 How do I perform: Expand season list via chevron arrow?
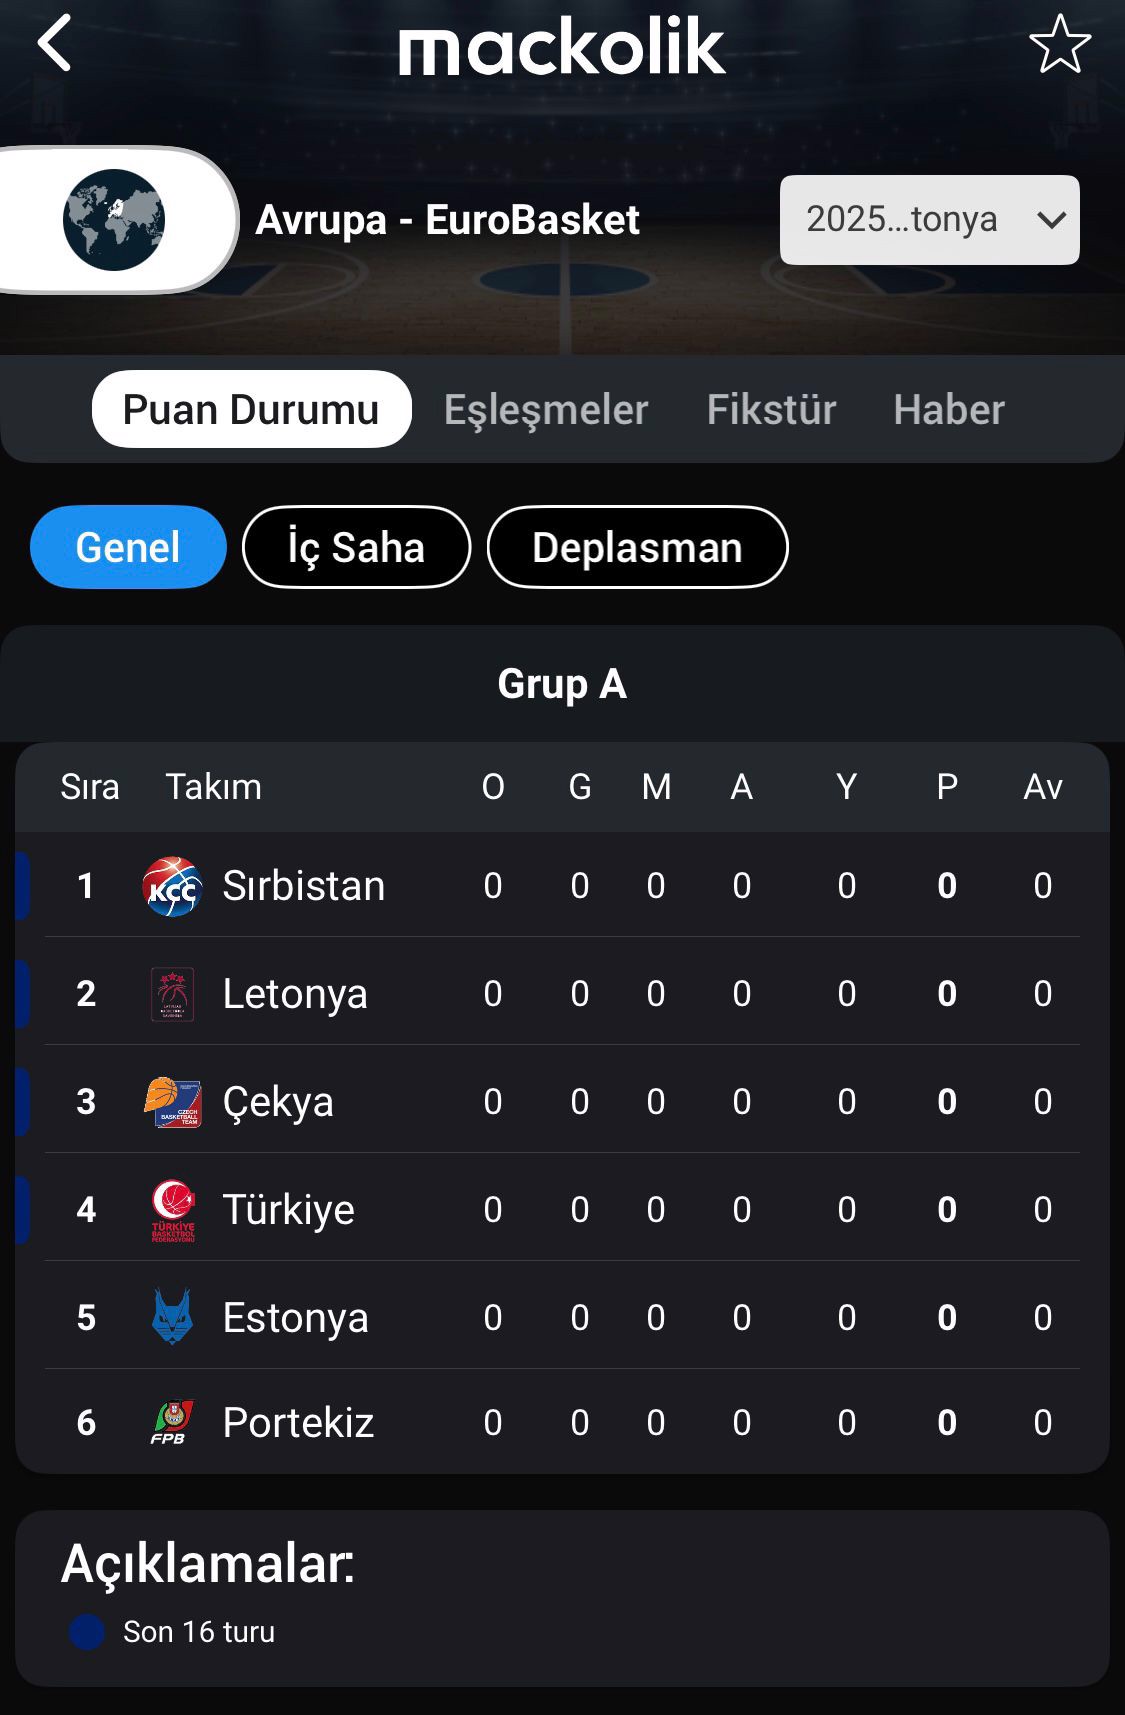click(1051, 220)
